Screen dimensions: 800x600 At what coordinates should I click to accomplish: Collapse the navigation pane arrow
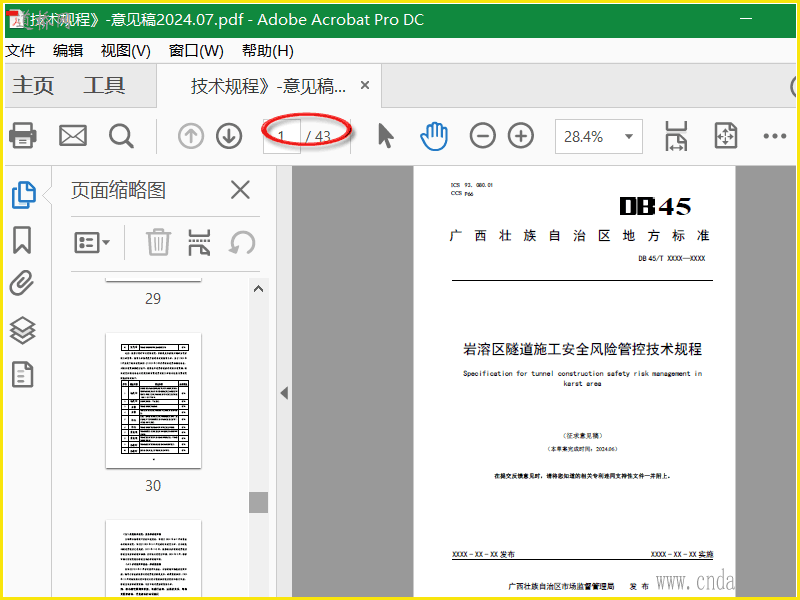coord(284,393)
